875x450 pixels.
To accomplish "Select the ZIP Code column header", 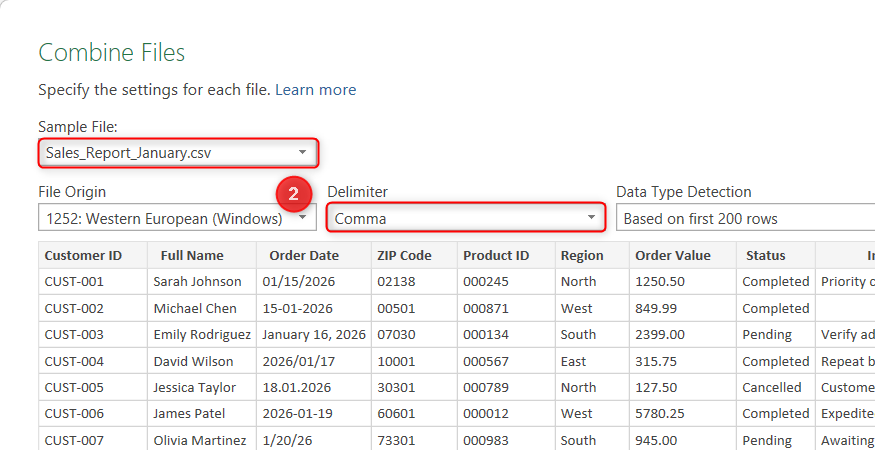I will (x=415, y=255).
